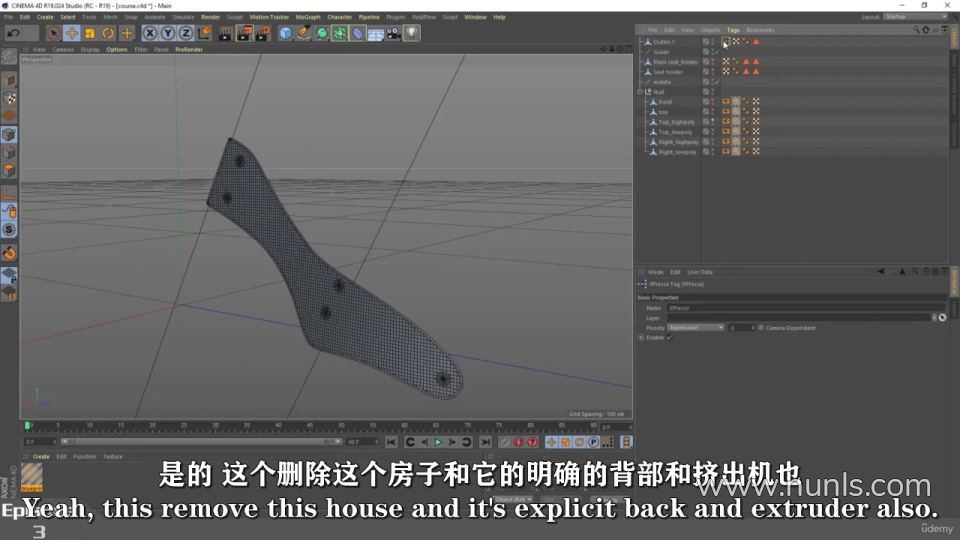Open Layout dropdown at top right
The height and width of the screenshot is (540, 960).
(x=916, y=17)
